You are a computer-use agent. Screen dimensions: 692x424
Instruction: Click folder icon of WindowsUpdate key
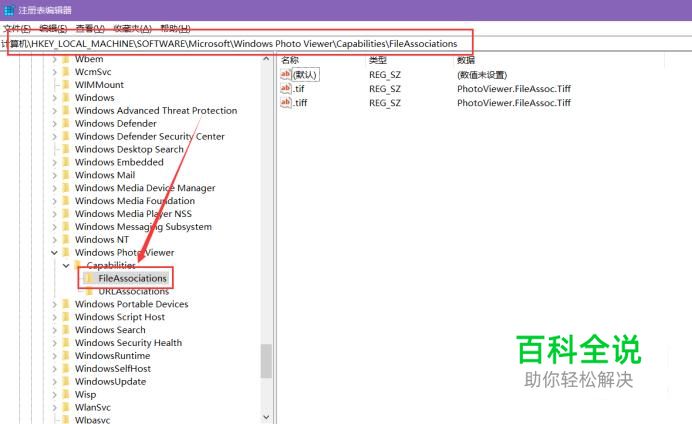point(66,382)
